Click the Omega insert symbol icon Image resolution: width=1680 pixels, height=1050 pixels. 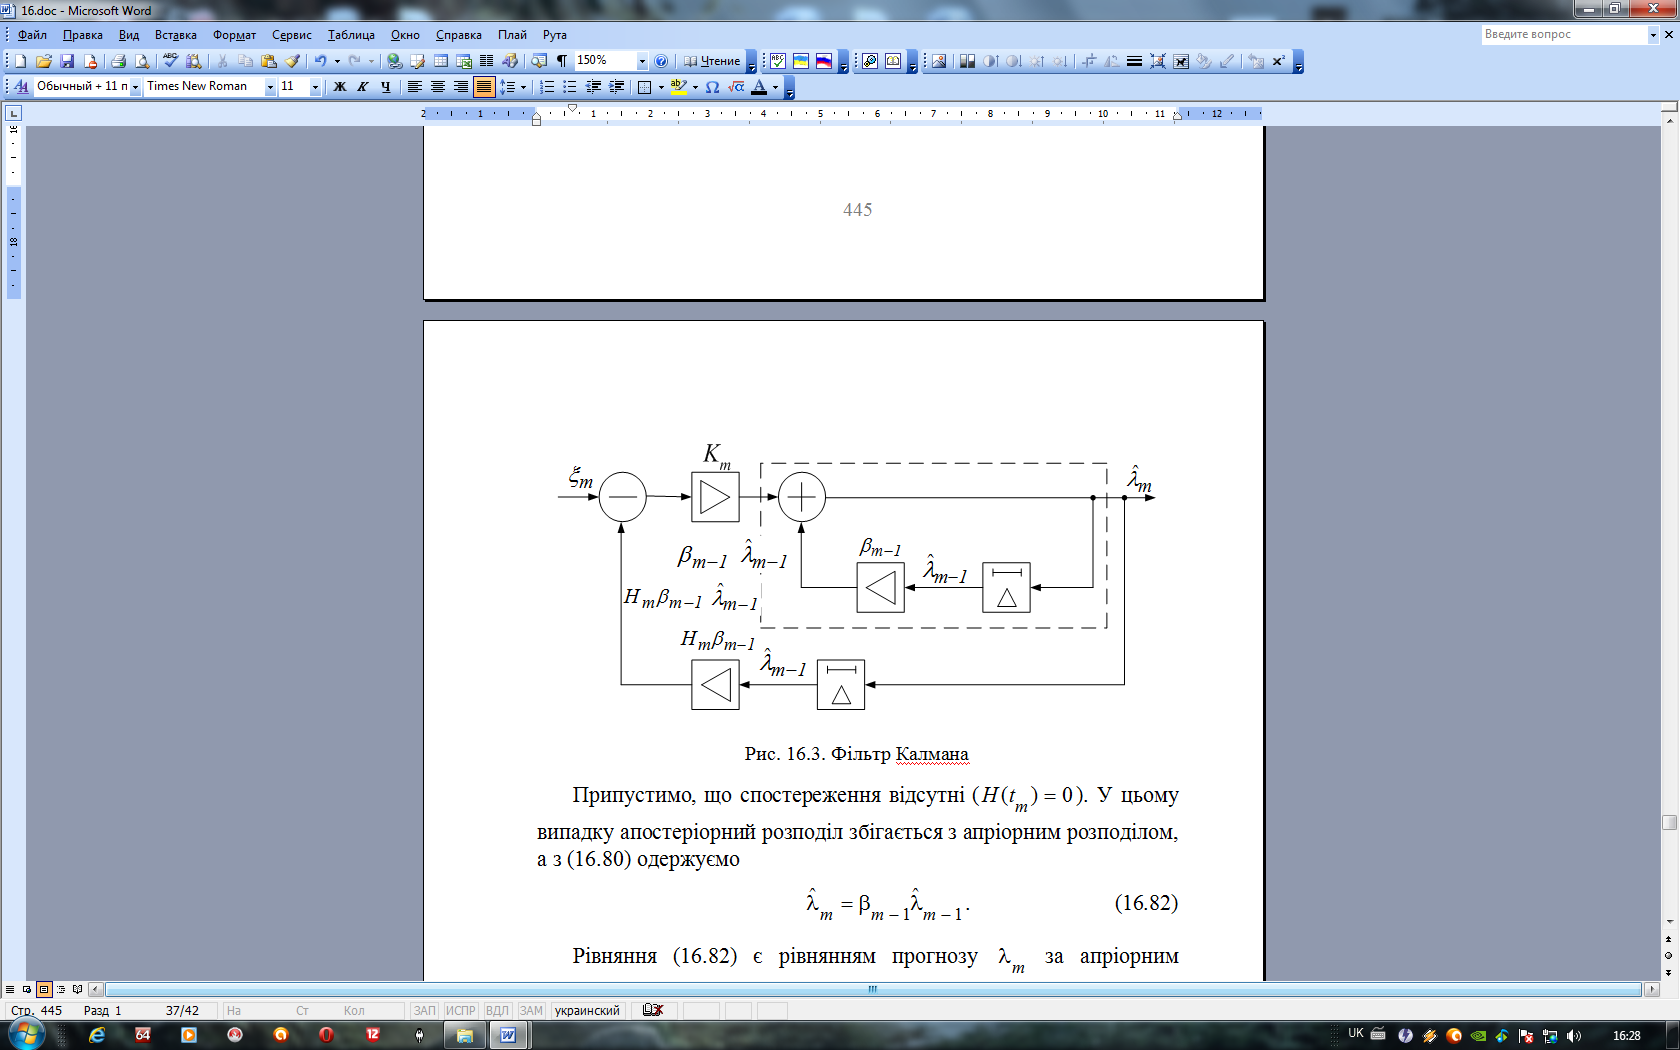click(712, 87)
